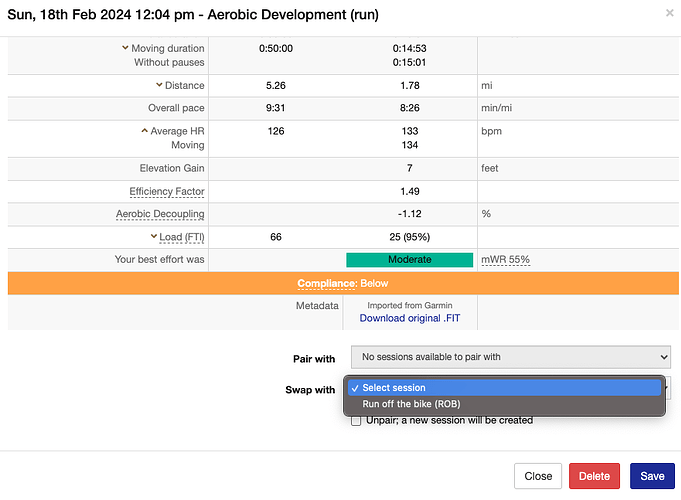The height and width of the screenshot is (500, 681).
Task: Close dialog with the X icon
Action: 669,14
